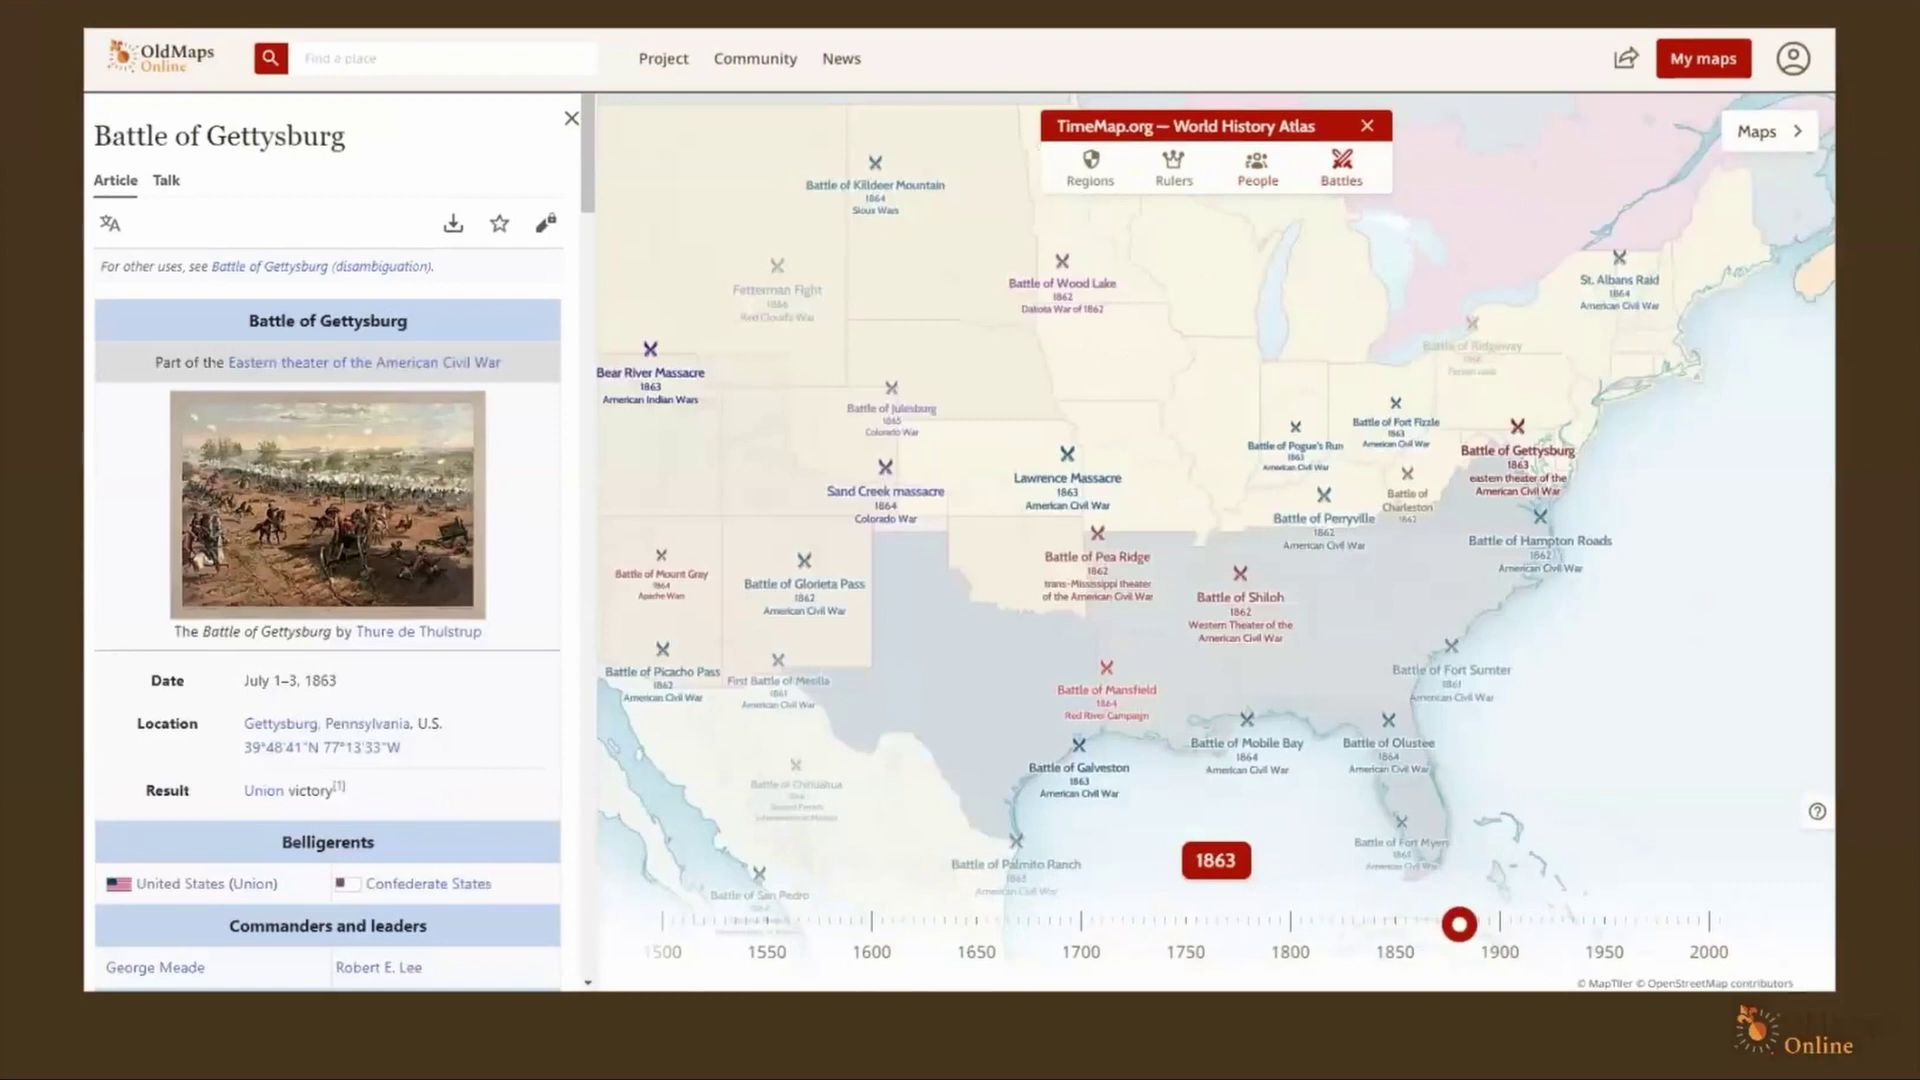Open the Thure de Thulstrup link
The height and width of the screenshot is (1080, 1920).
(418, 632)
